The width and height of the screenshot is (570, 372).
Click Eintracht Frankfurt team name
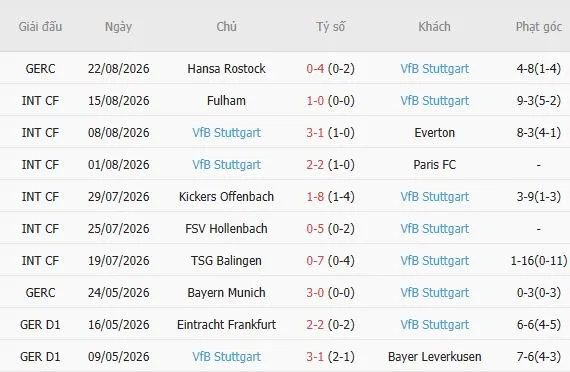pyautogui.click(x=226, y=325)
